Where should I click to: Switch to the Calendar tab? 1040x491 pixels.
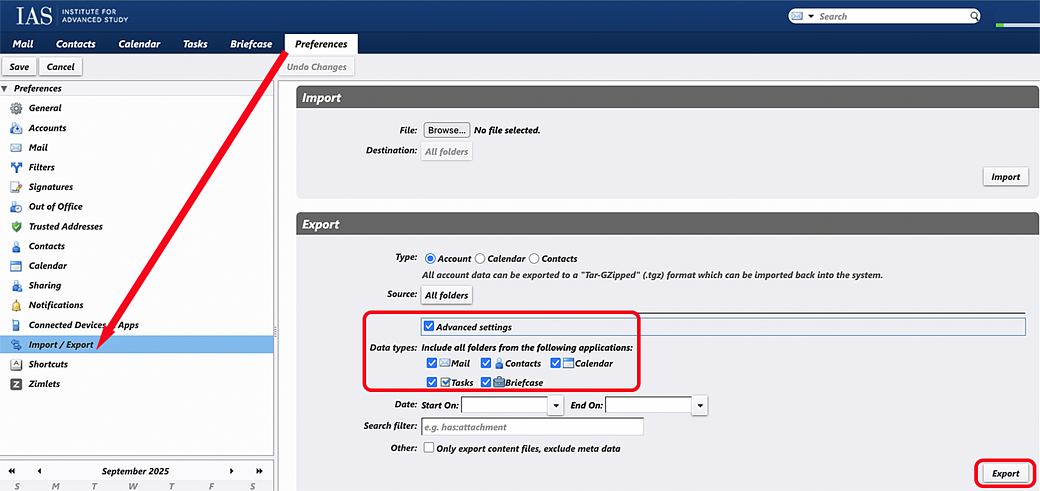tap(139, 44)
